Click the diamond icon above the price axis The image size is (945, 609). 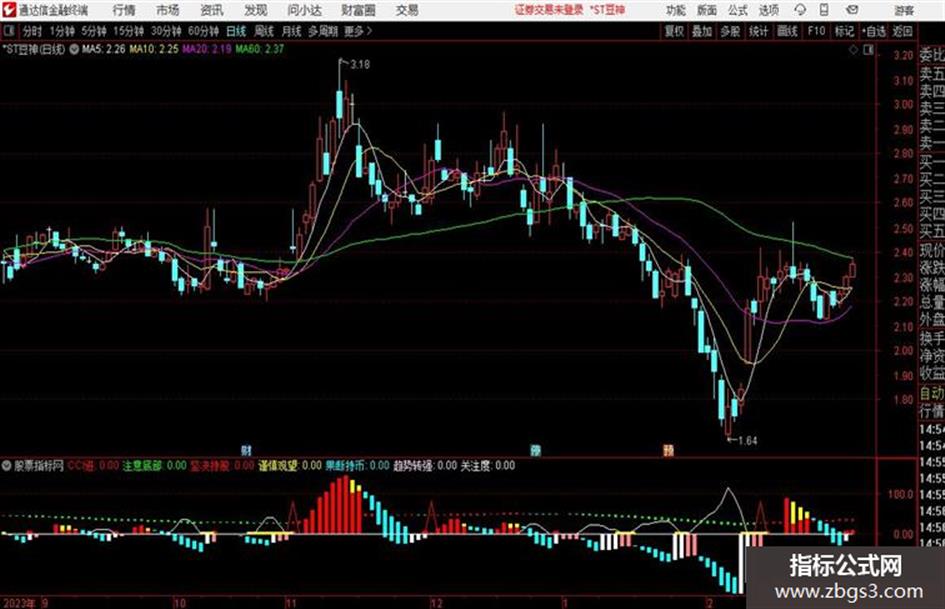[853, 50]
